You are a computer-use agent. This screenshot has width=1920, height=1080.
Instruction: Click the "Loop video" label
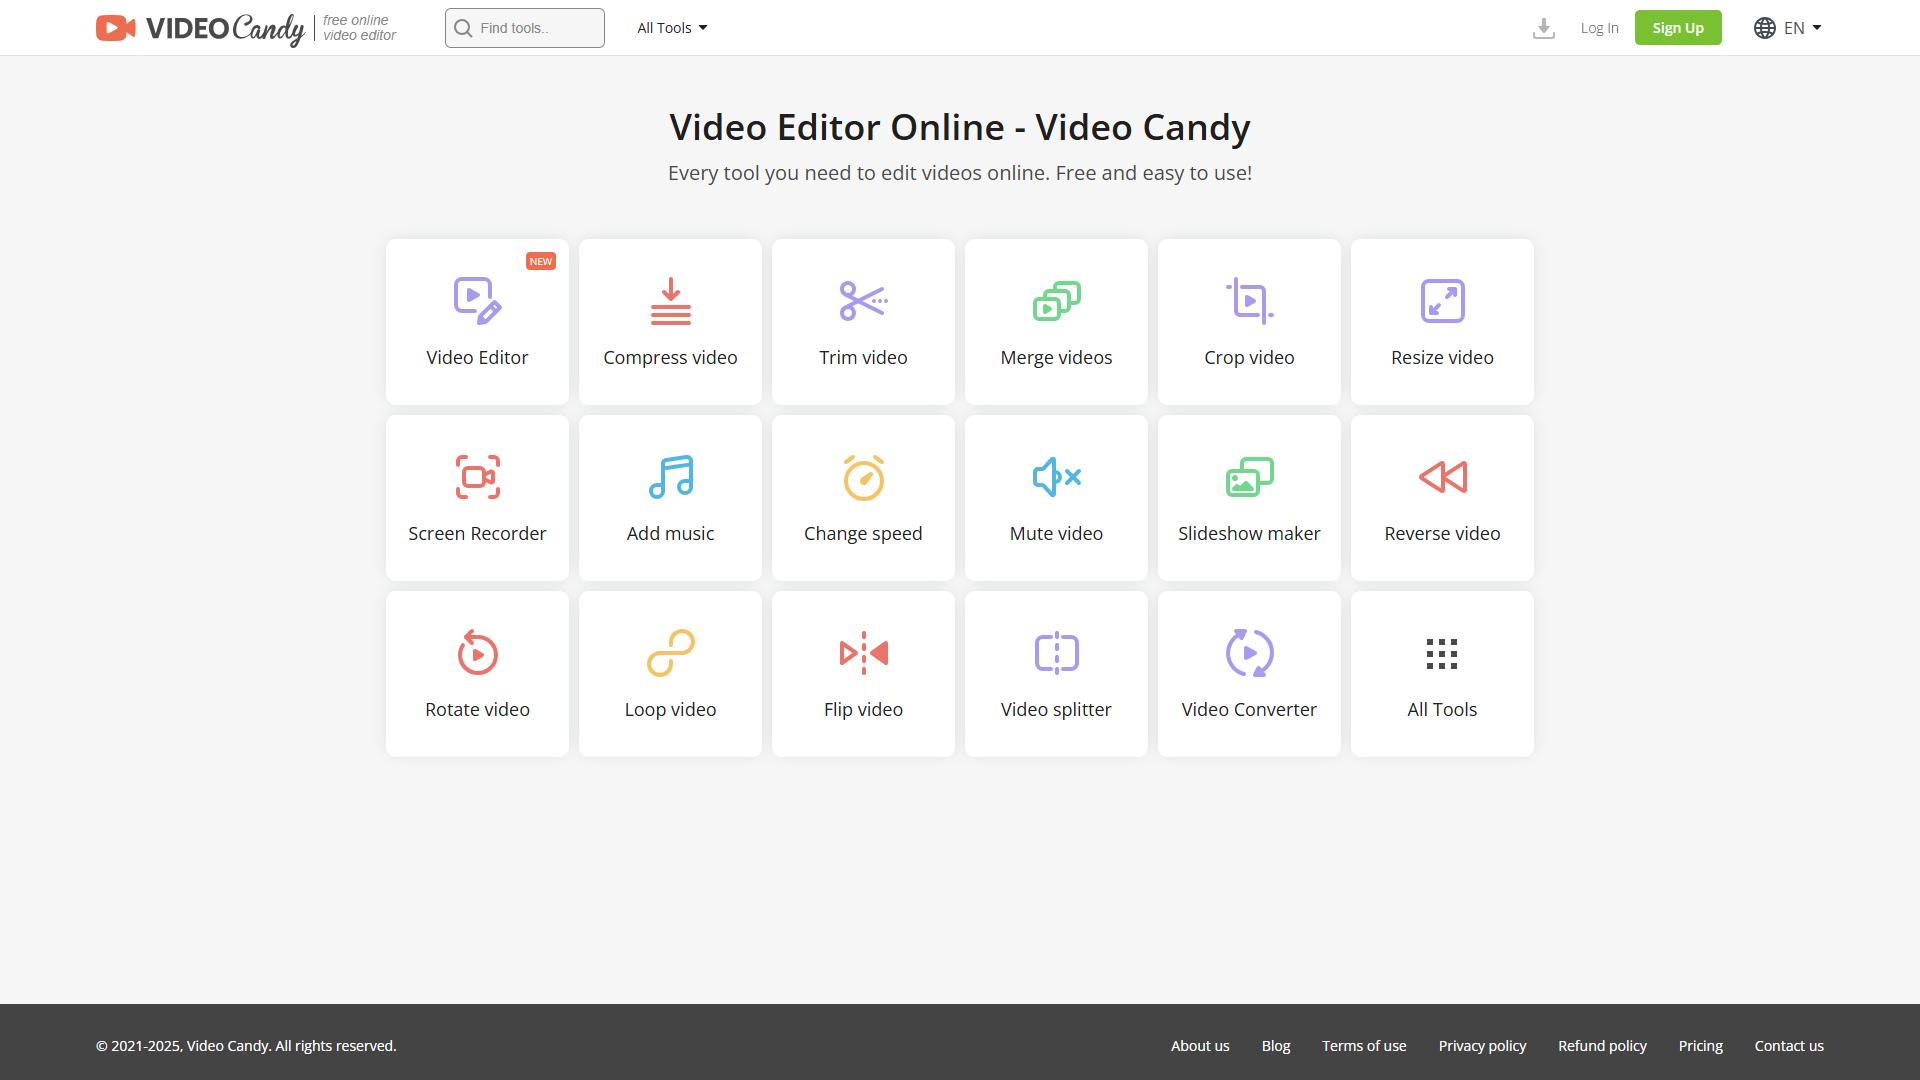coord(670,710)
